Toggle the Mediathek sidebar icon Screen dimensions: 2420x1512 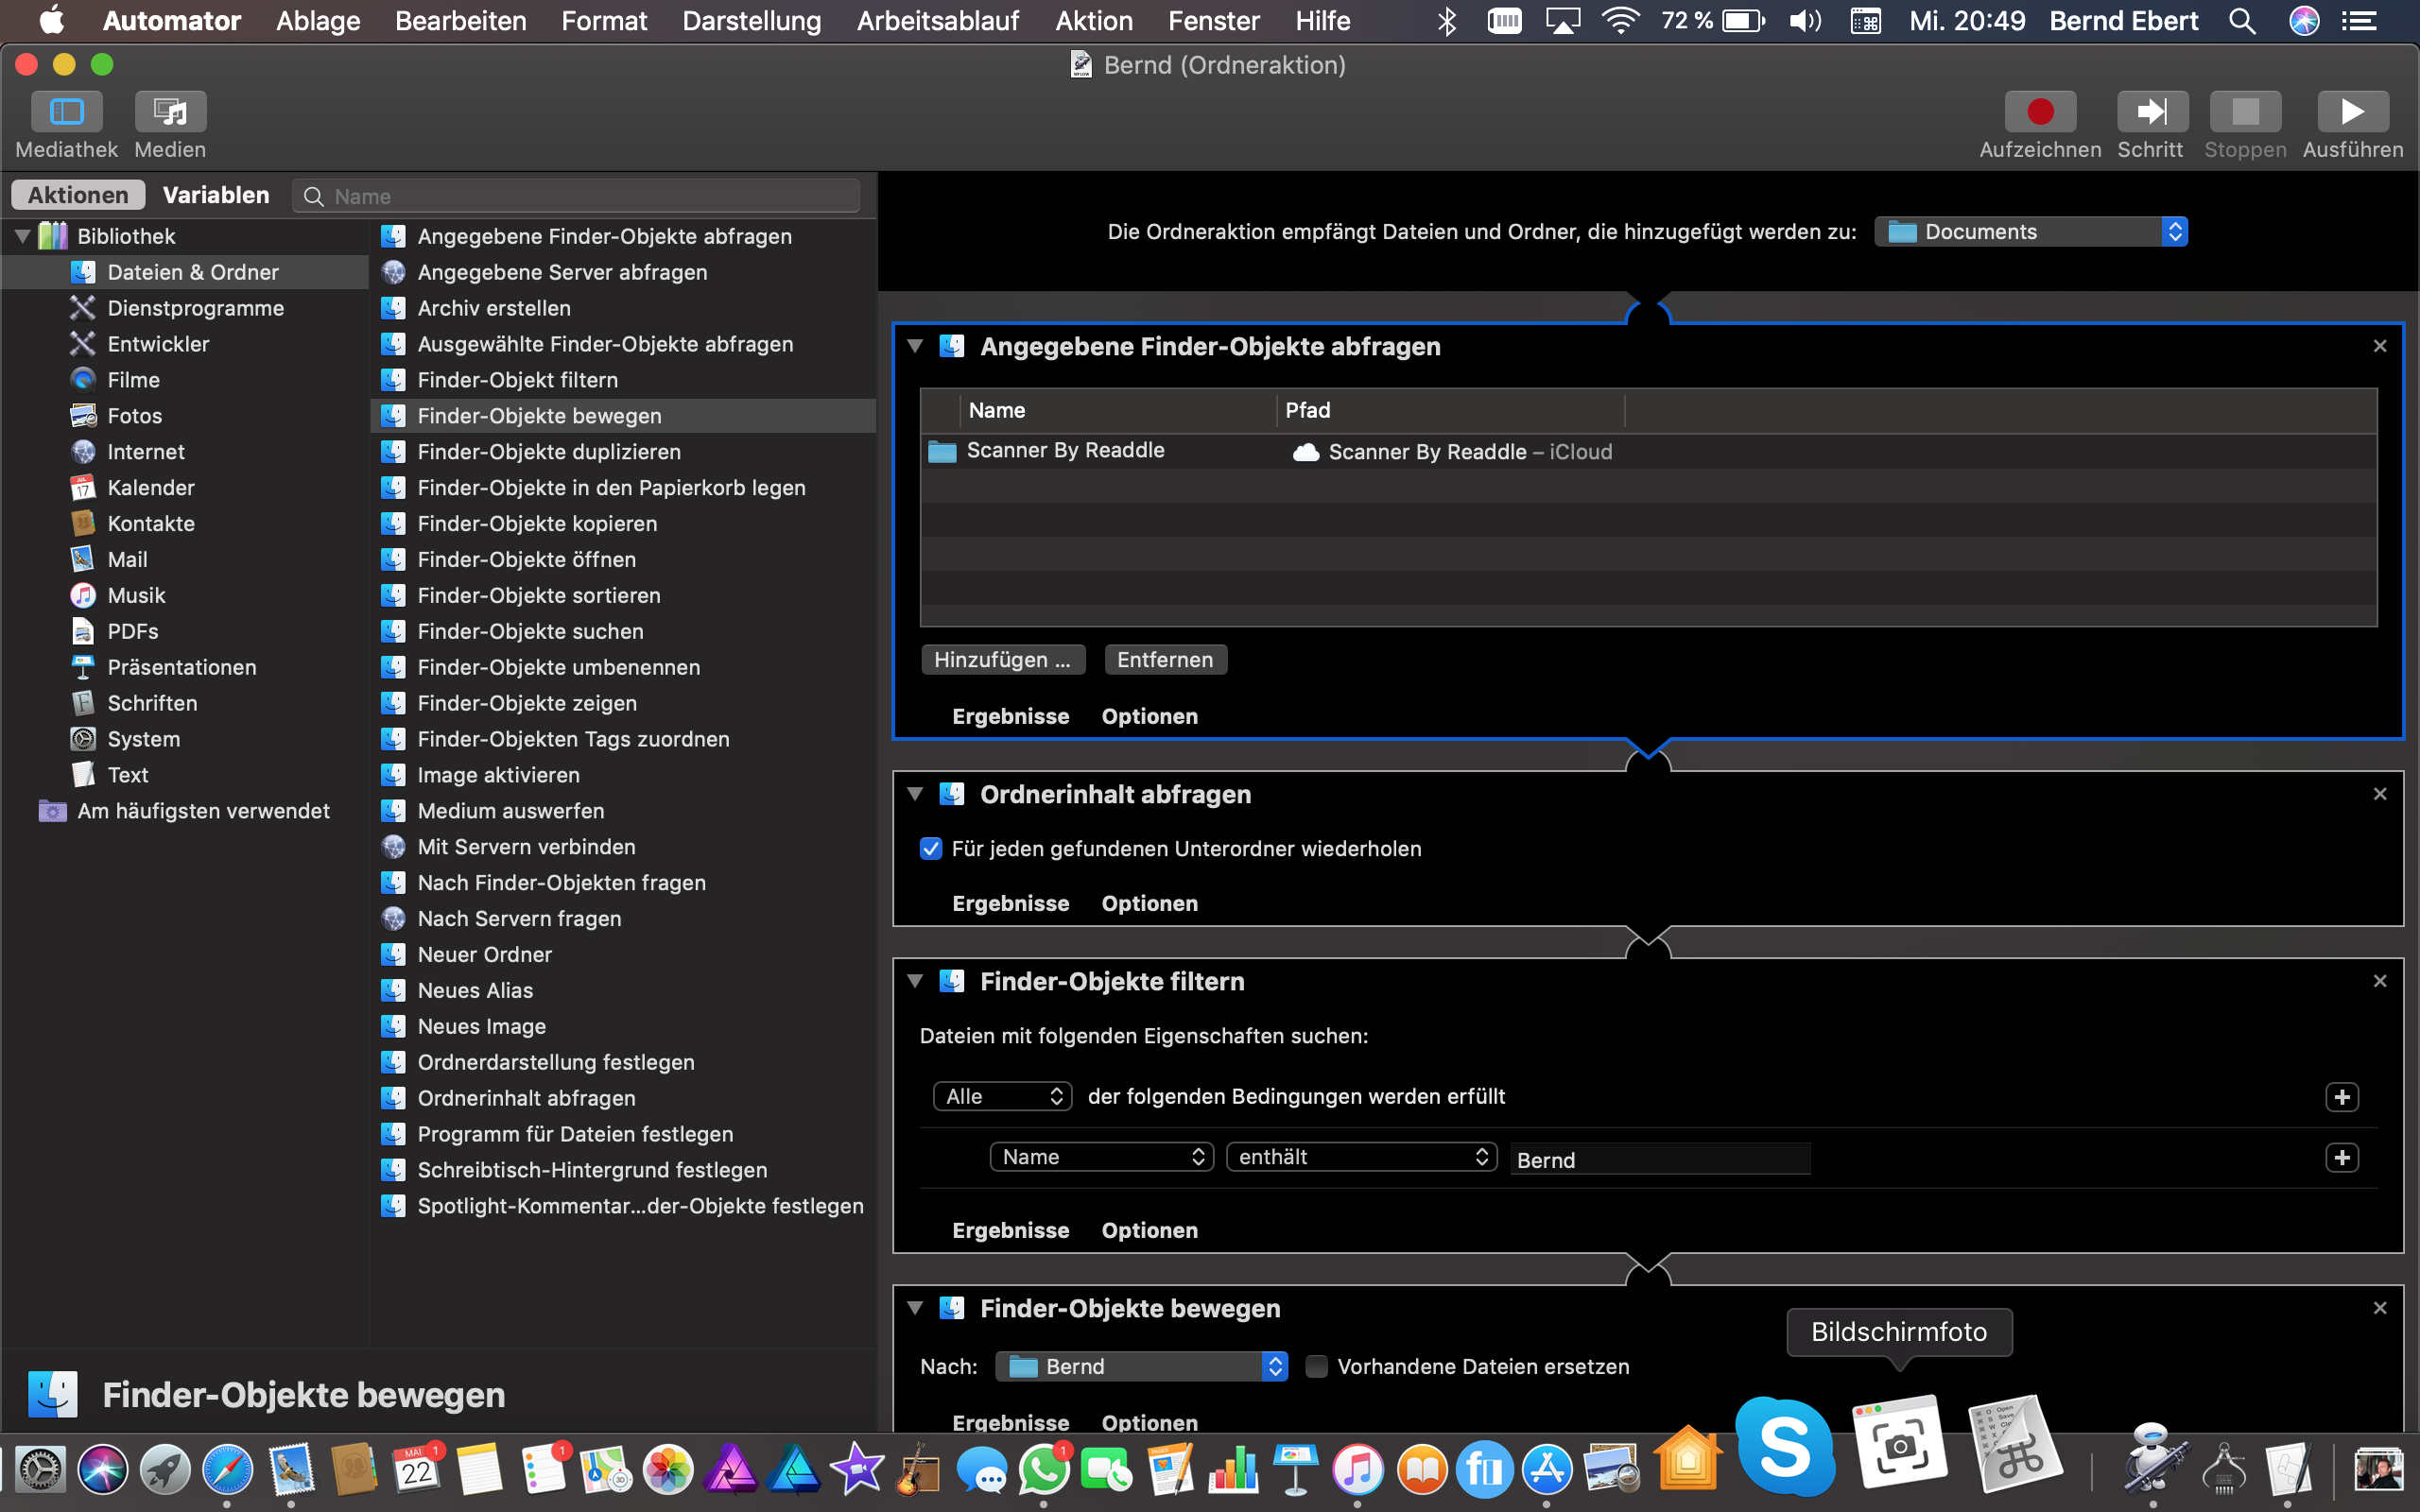point(66,112)
